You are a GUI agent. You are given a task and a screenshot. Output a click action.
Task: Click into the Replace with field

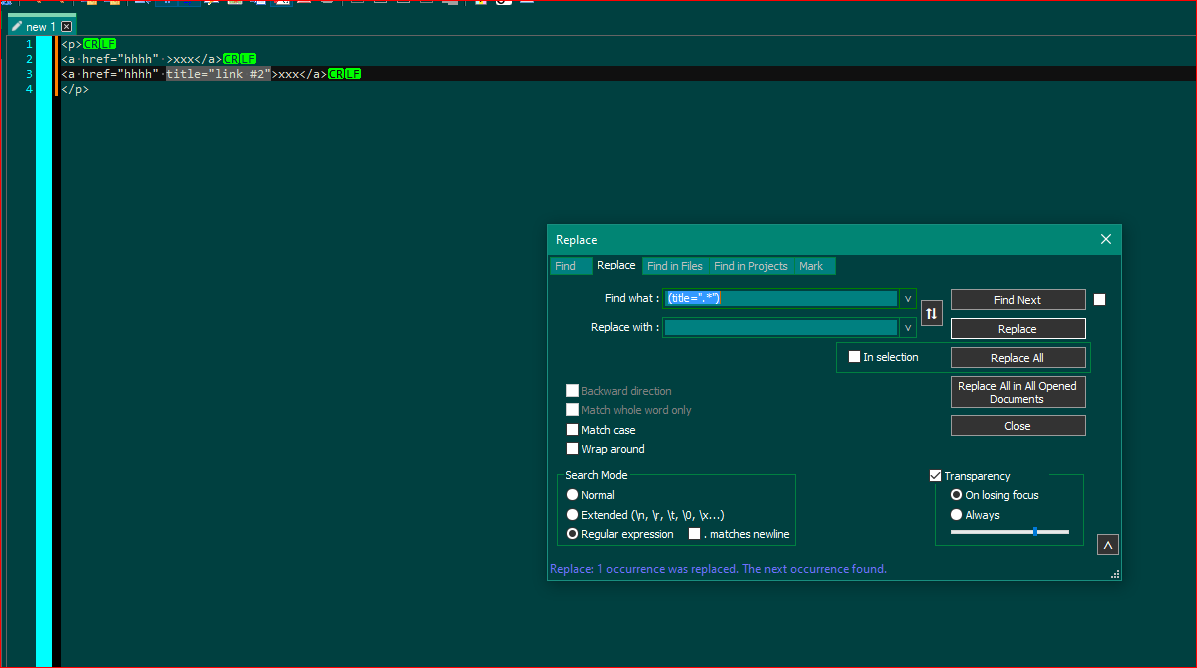tap(782, 328)
